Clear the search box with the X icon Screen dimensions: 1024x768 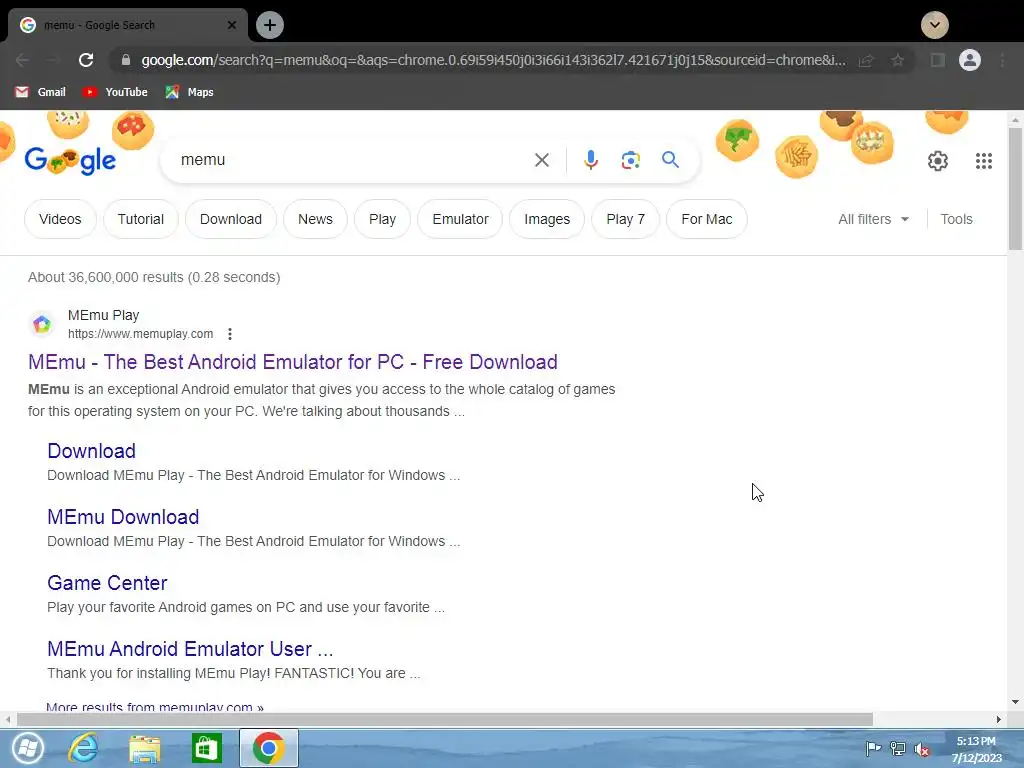[x=541, y=160]
